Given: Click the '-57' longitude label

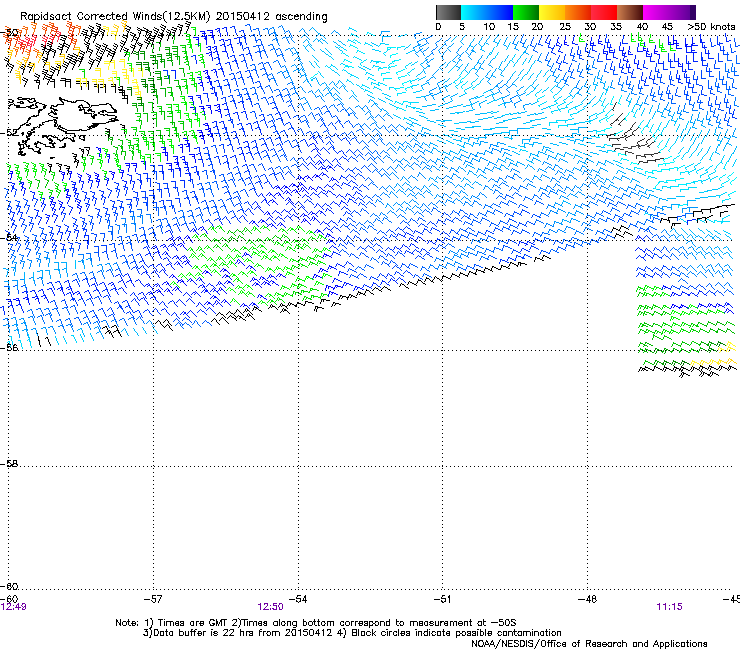Looking at the screenshot, I should coord(153,599).
